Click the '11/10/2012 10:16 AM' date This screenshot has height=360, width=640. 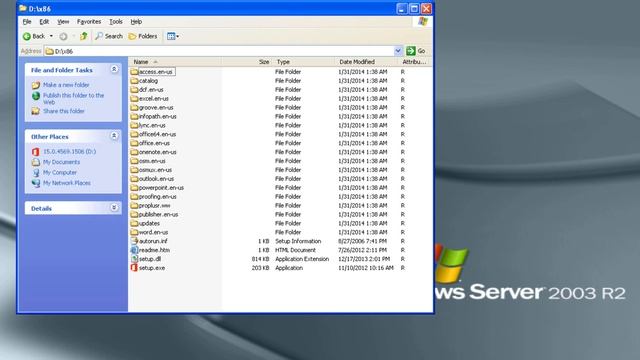(366, 268)
